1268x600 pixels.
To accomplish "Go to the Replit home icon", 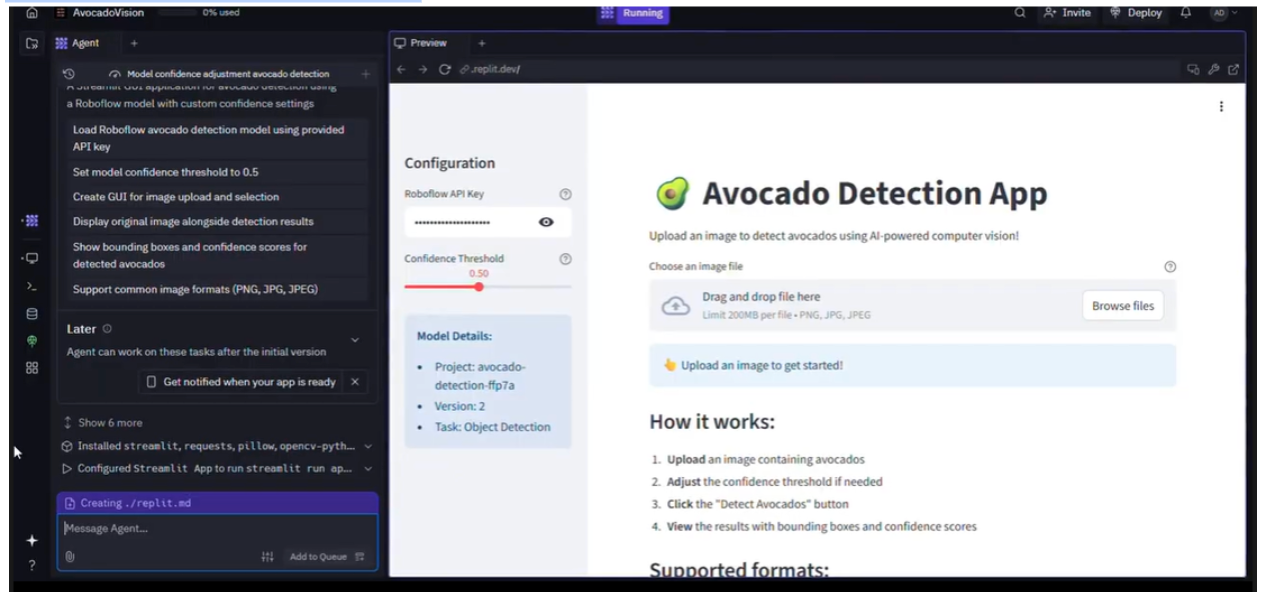I will [32, 13].
